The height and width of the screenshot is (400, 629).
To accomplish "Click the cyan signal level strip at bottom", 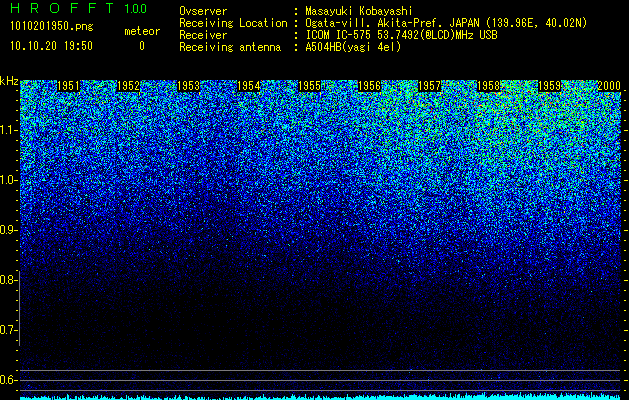I will [x=321, y=397].
